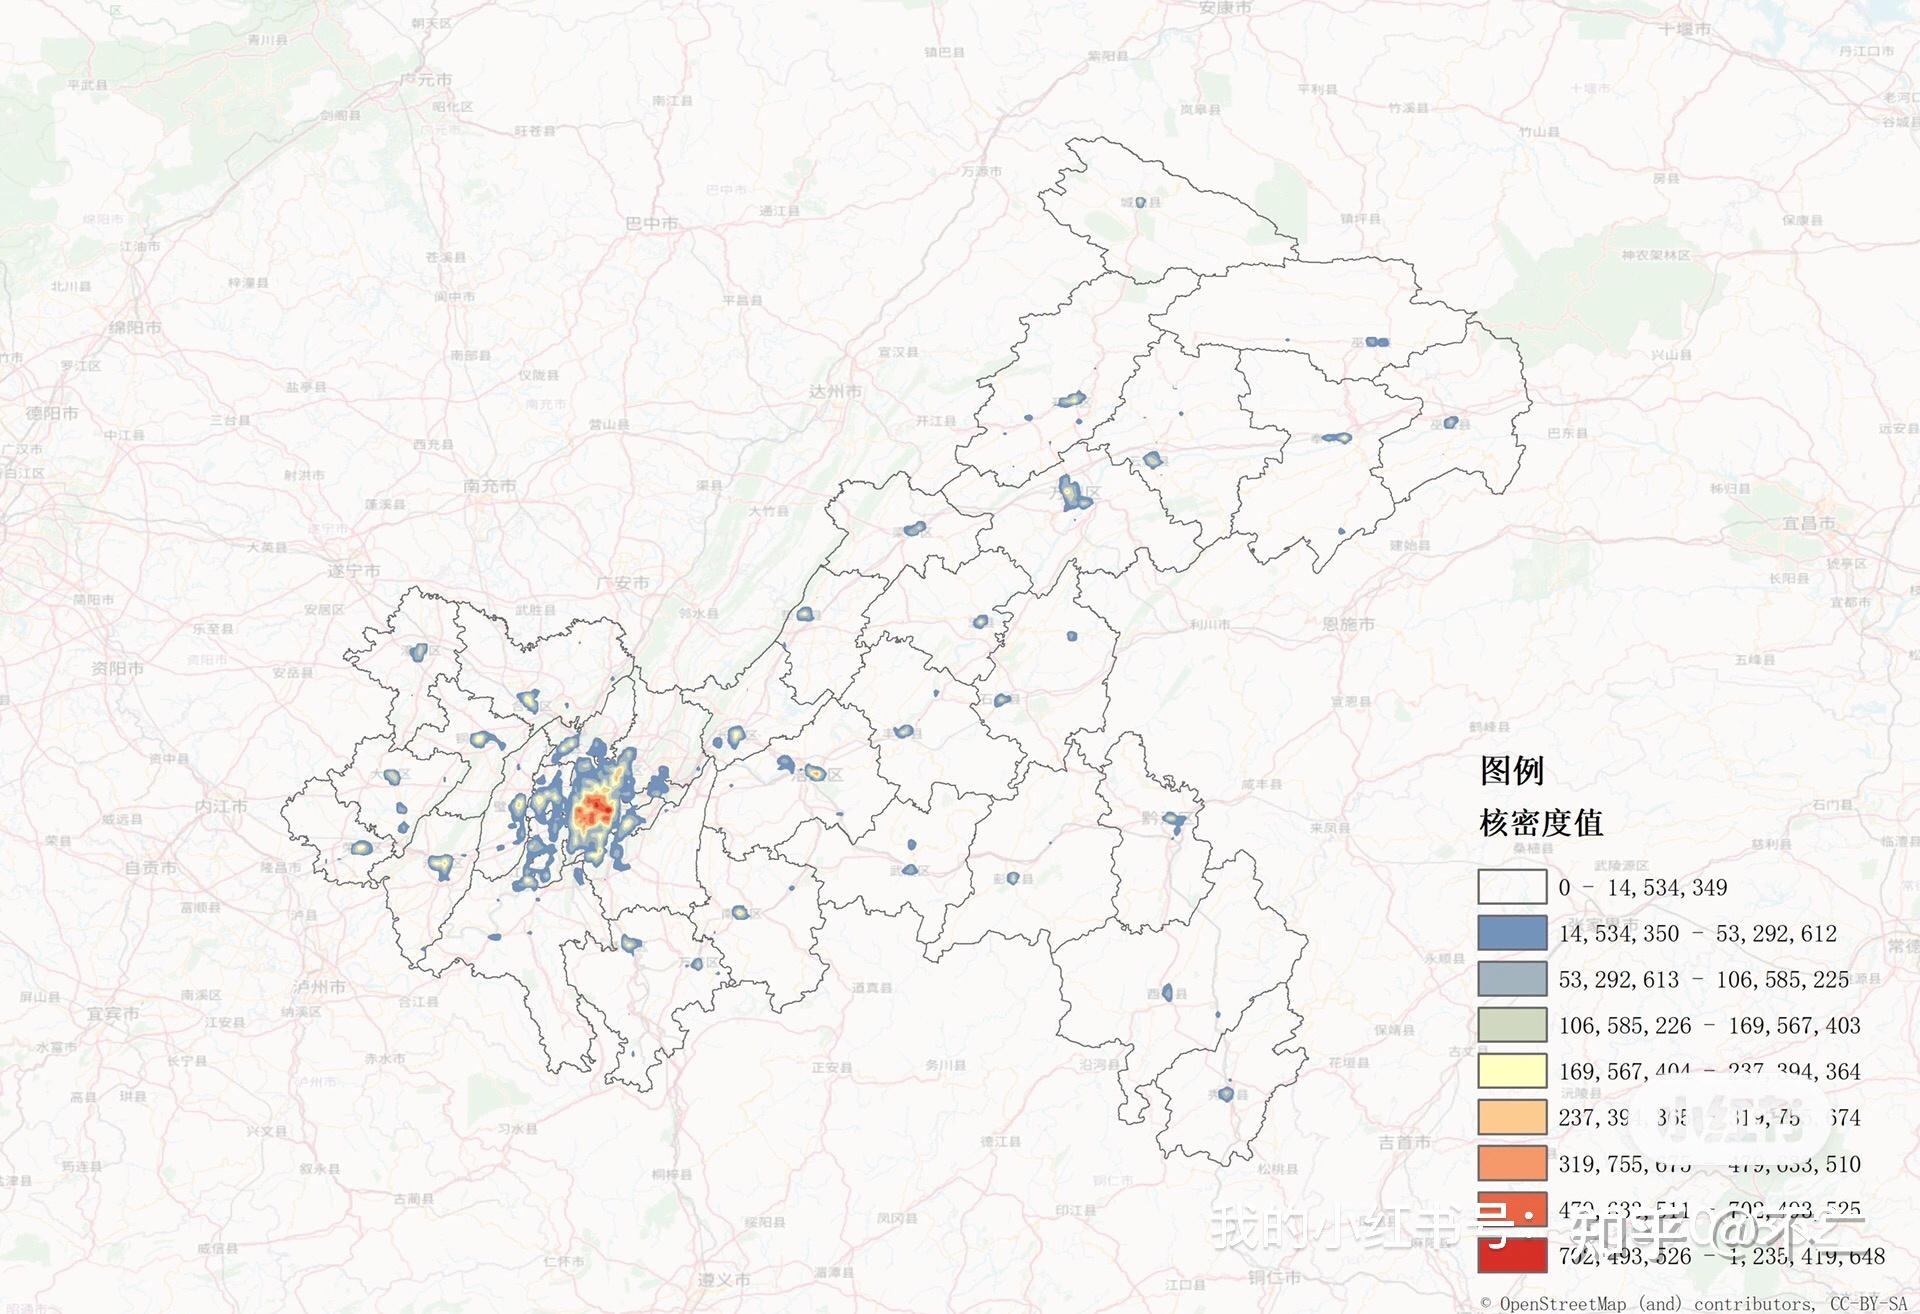The height and width of the screenshot is (1314, 1920).
Task: Click the blue 14,534,350 - 53,292,612 legend swatch
Action: pos(1512,933)
